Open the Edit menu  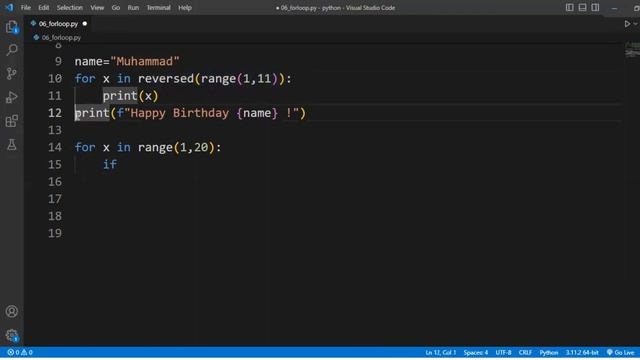click(44, 8)
